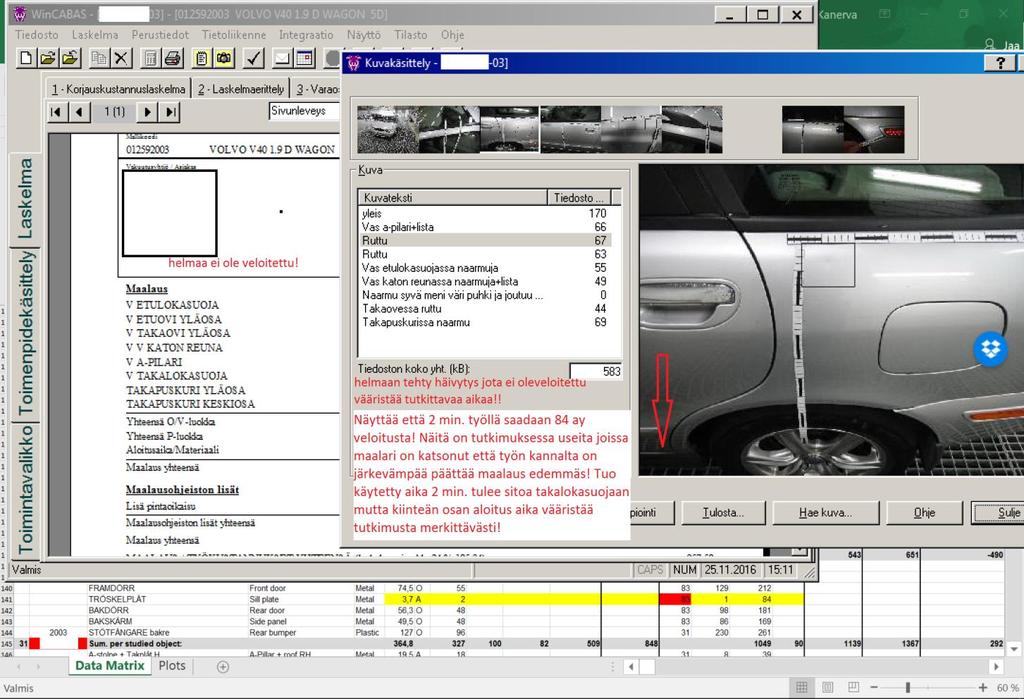The width and height of the screenshot is (1024, 699).
Task: Select the first car thumbnail in the strip
Action: (x=387, y=129)
